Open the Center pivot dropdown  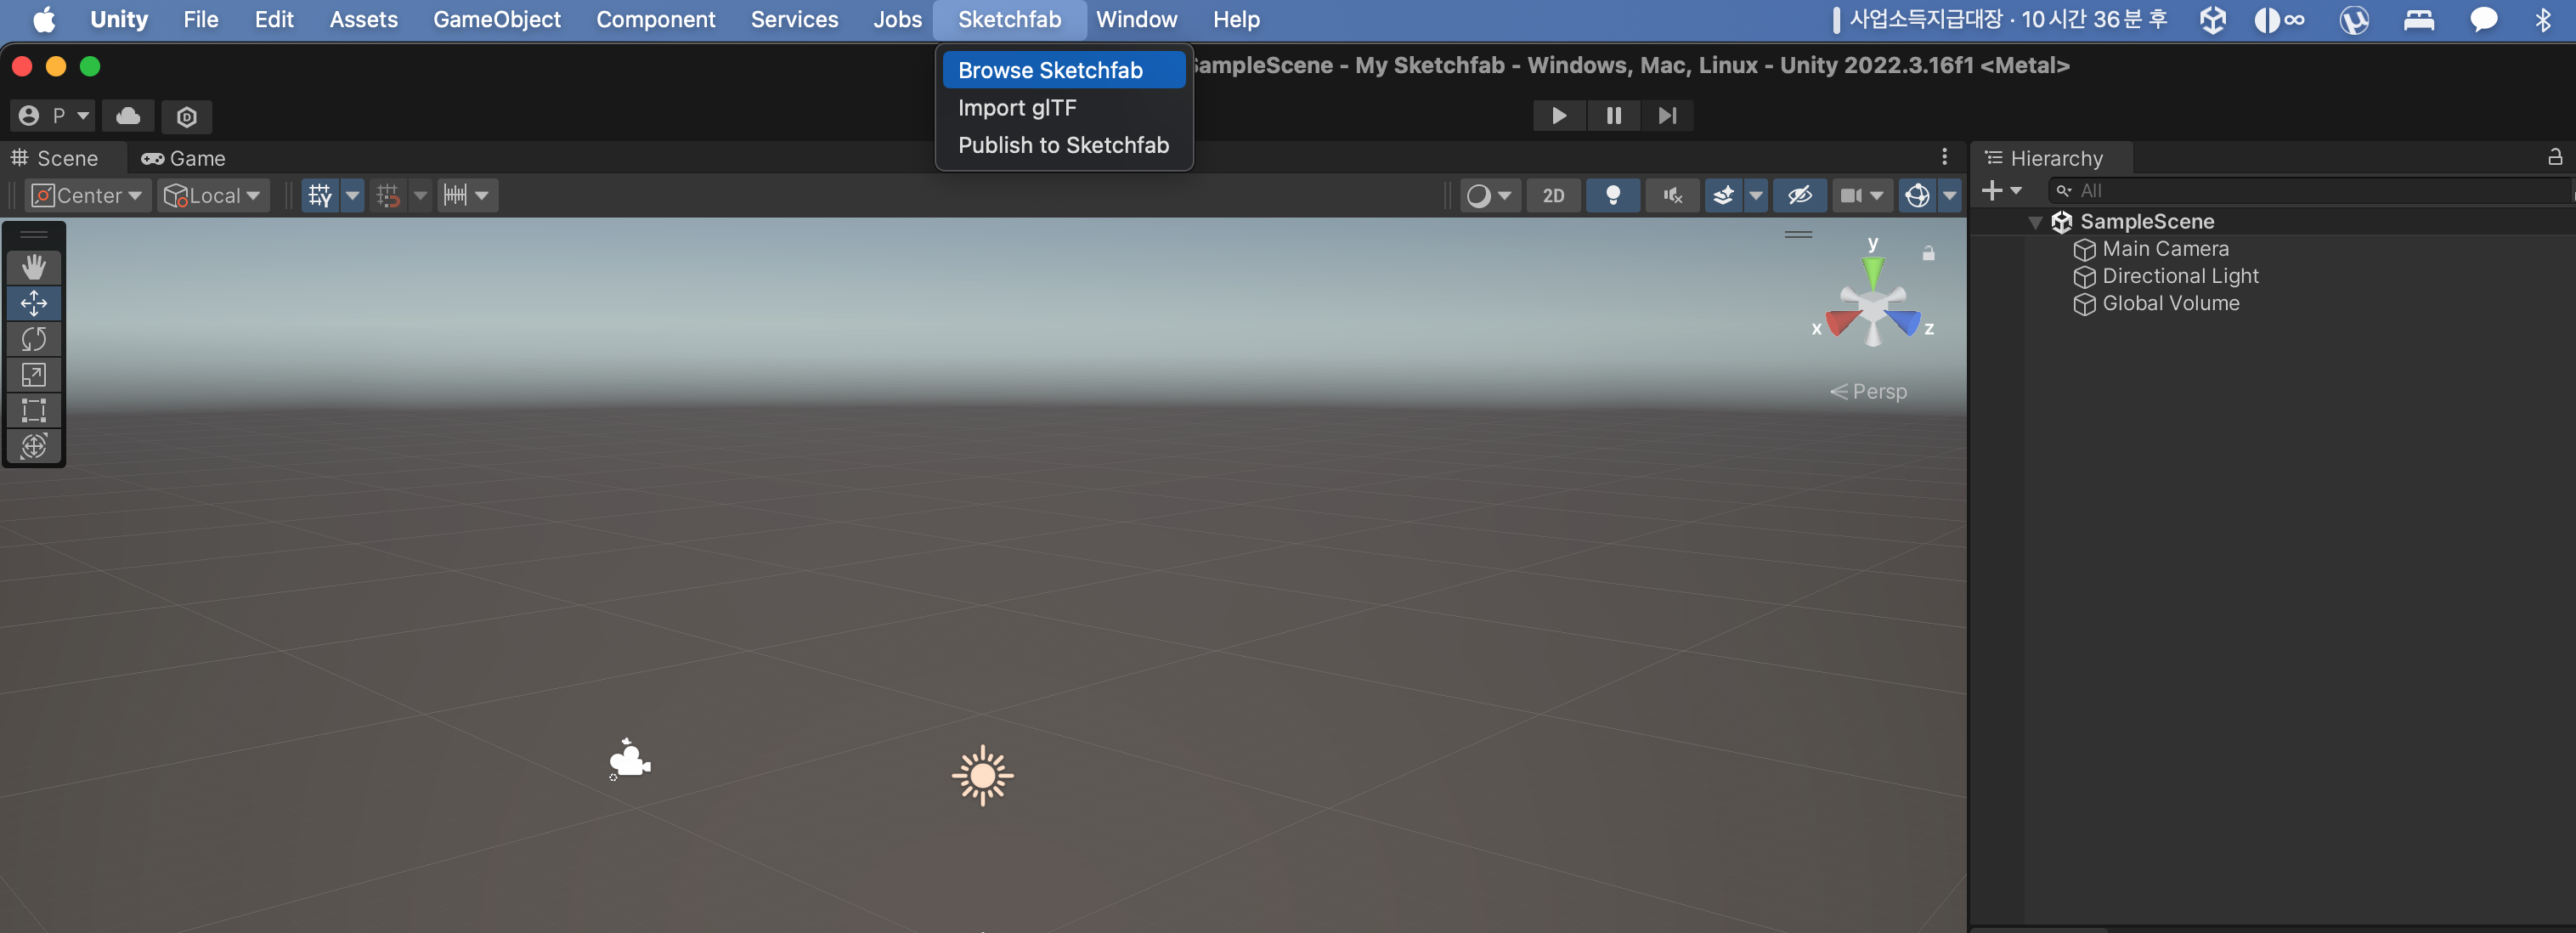[x=88, y=195]
